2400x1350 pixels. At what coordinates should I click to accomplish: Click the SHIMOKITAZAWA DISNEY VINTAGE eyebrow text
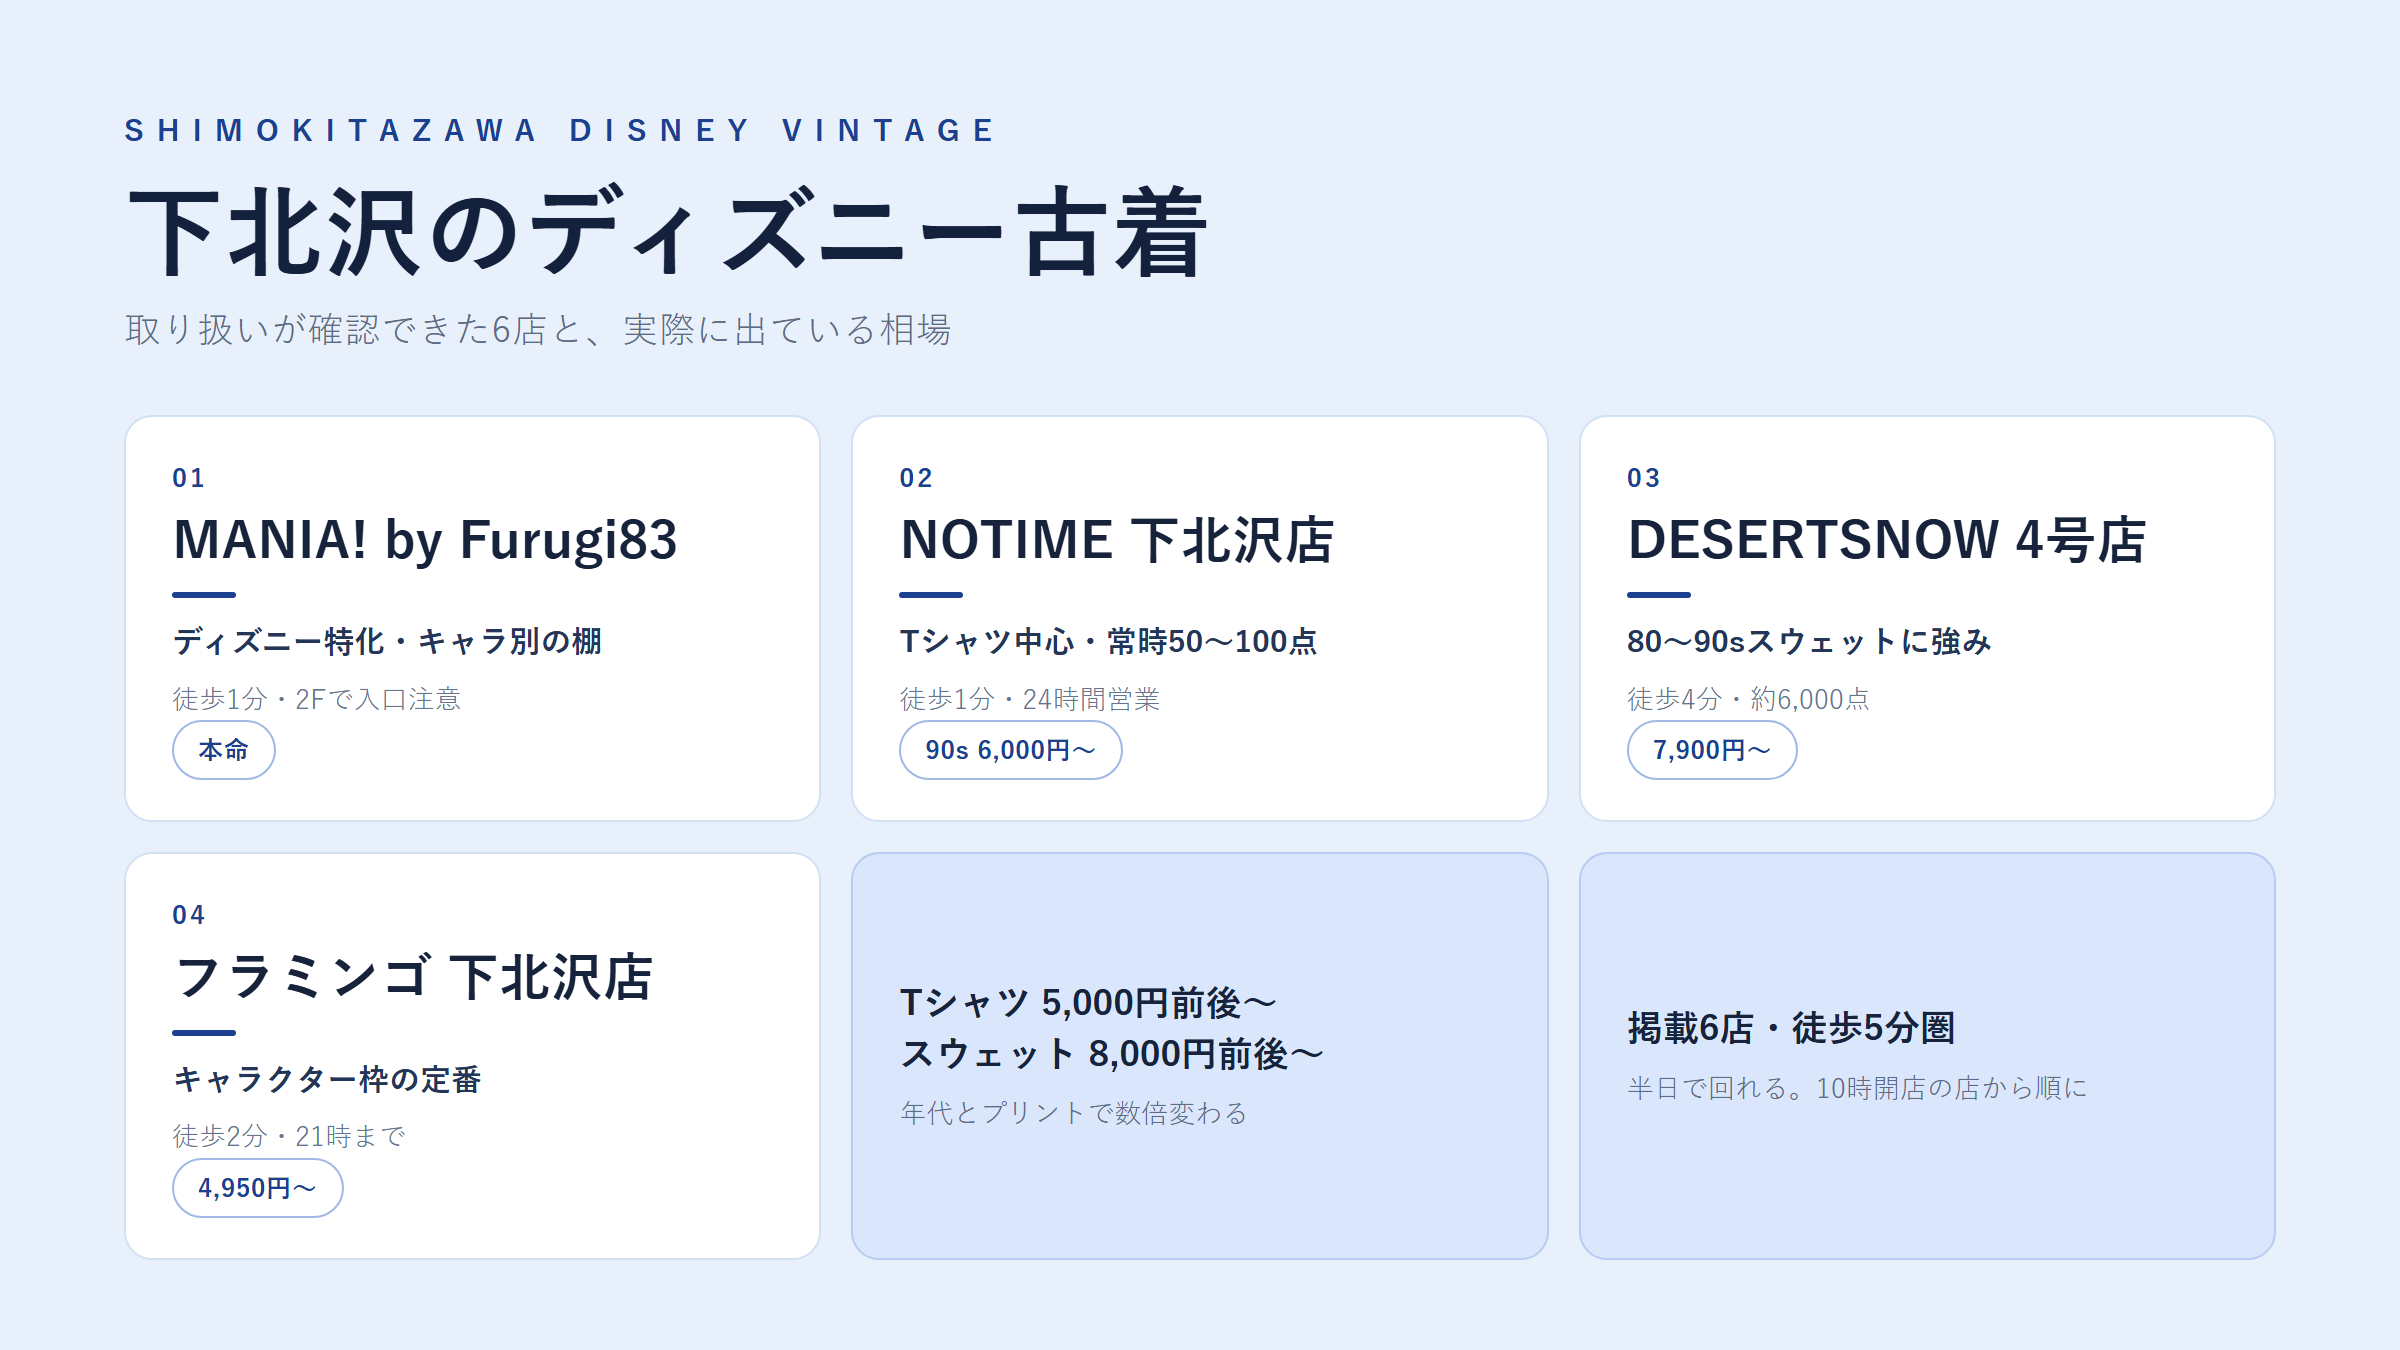pyautogui.click(x=560, y=131)
